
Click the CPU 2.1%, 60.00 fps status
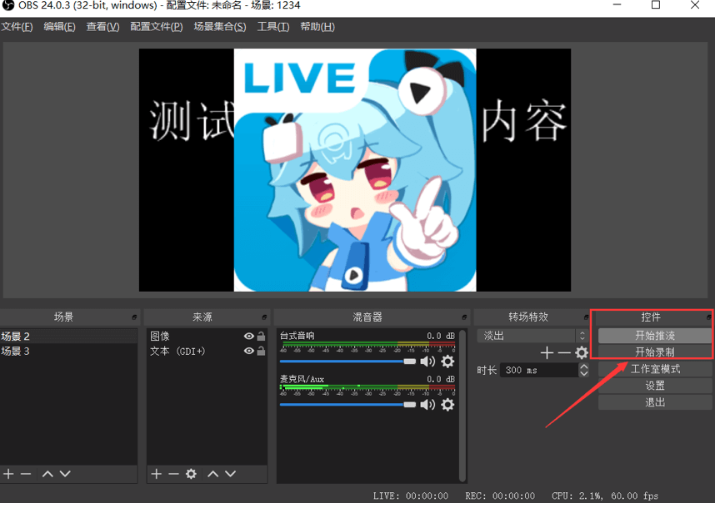point(605,496)
